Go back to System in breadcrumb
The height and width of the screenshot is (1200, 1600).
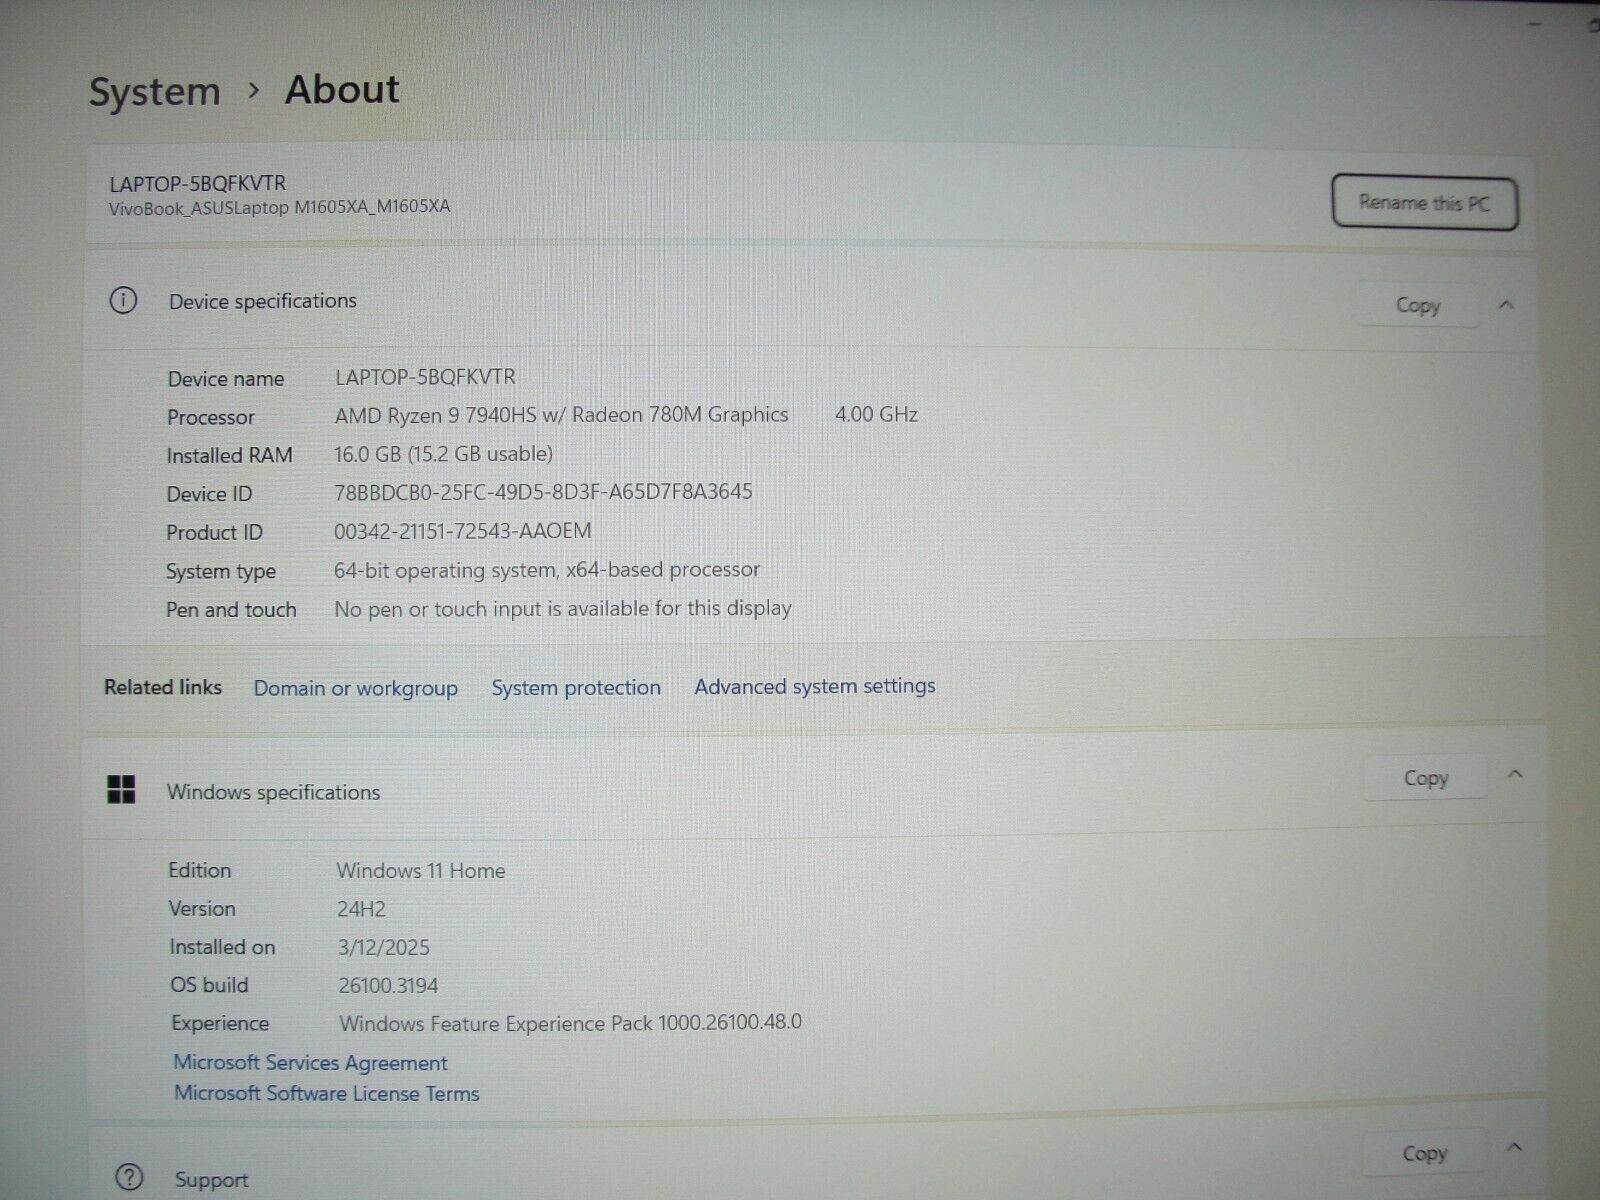154,91
